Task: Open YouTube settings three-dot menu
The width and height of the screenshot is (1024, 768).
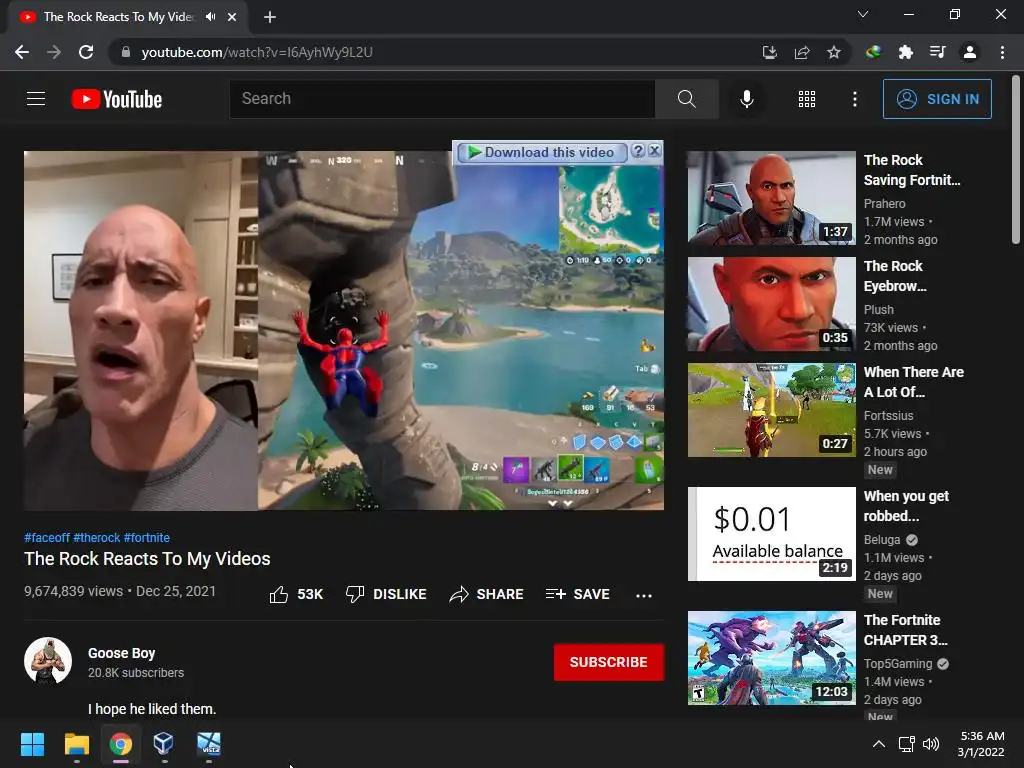Action: click(854, 99)
